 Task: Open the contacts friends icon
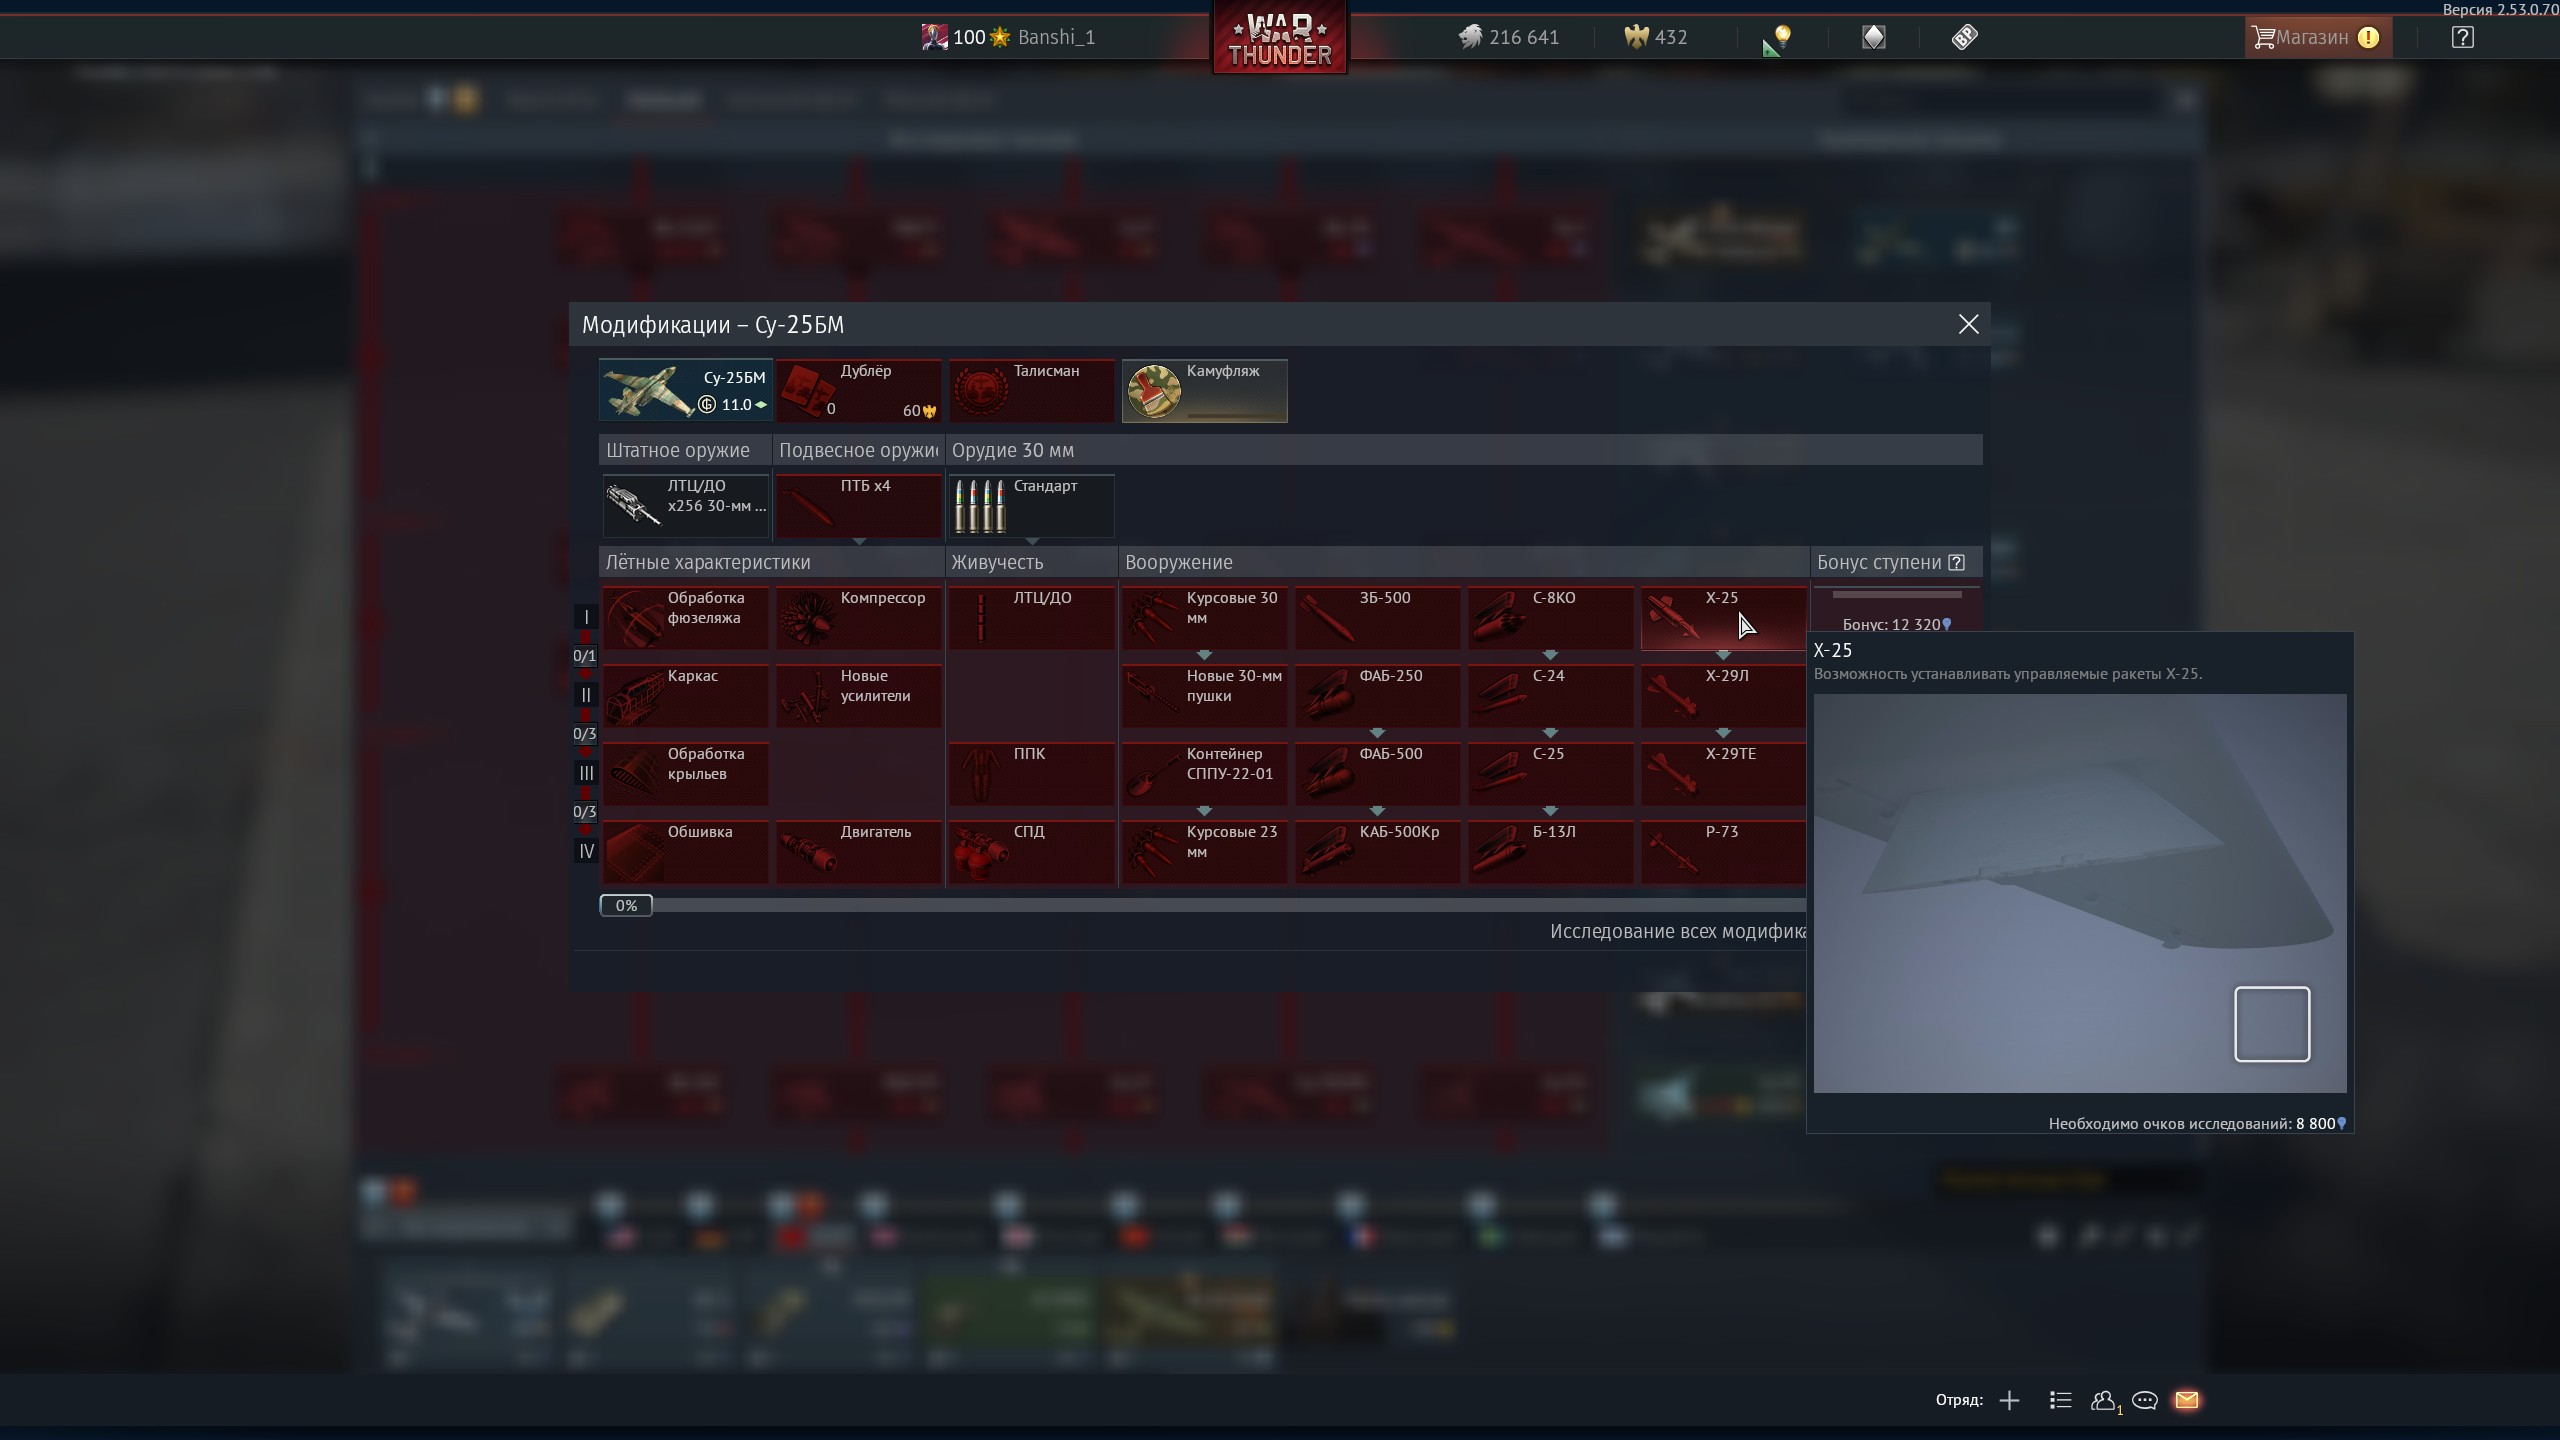pos(2103,1400)
